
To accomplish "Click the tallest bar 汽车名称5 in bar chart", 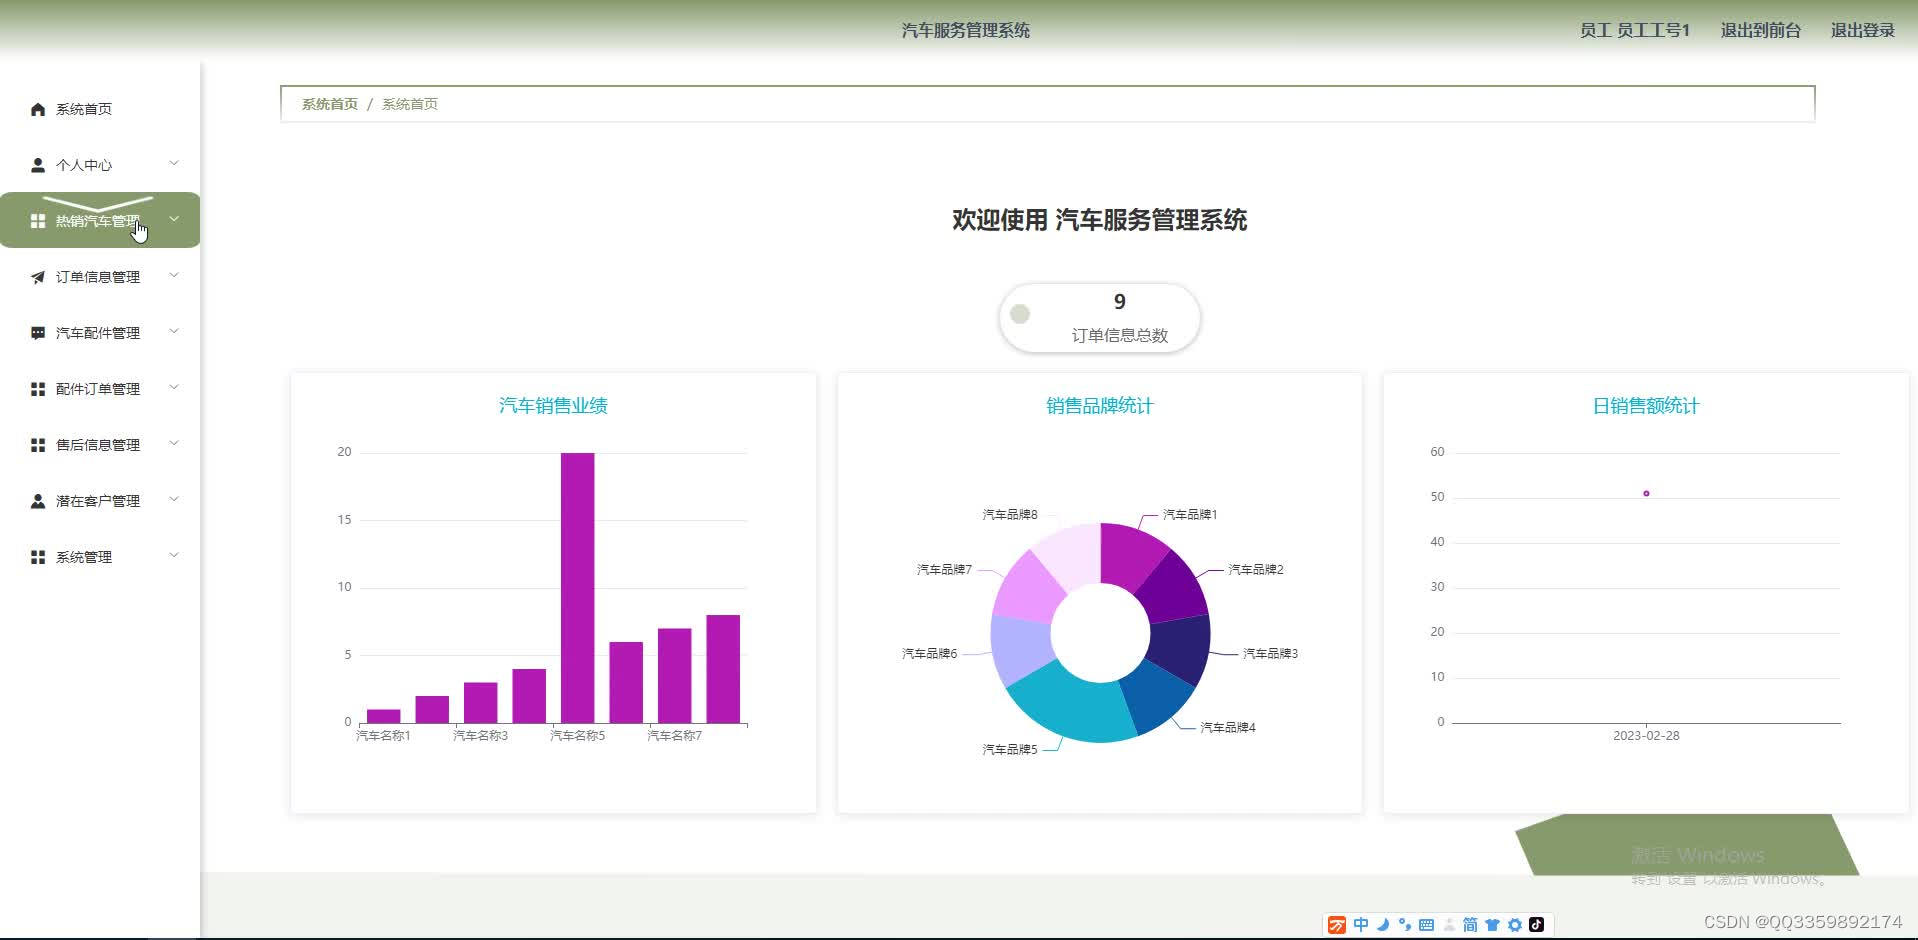I will [x=577, y=588].
